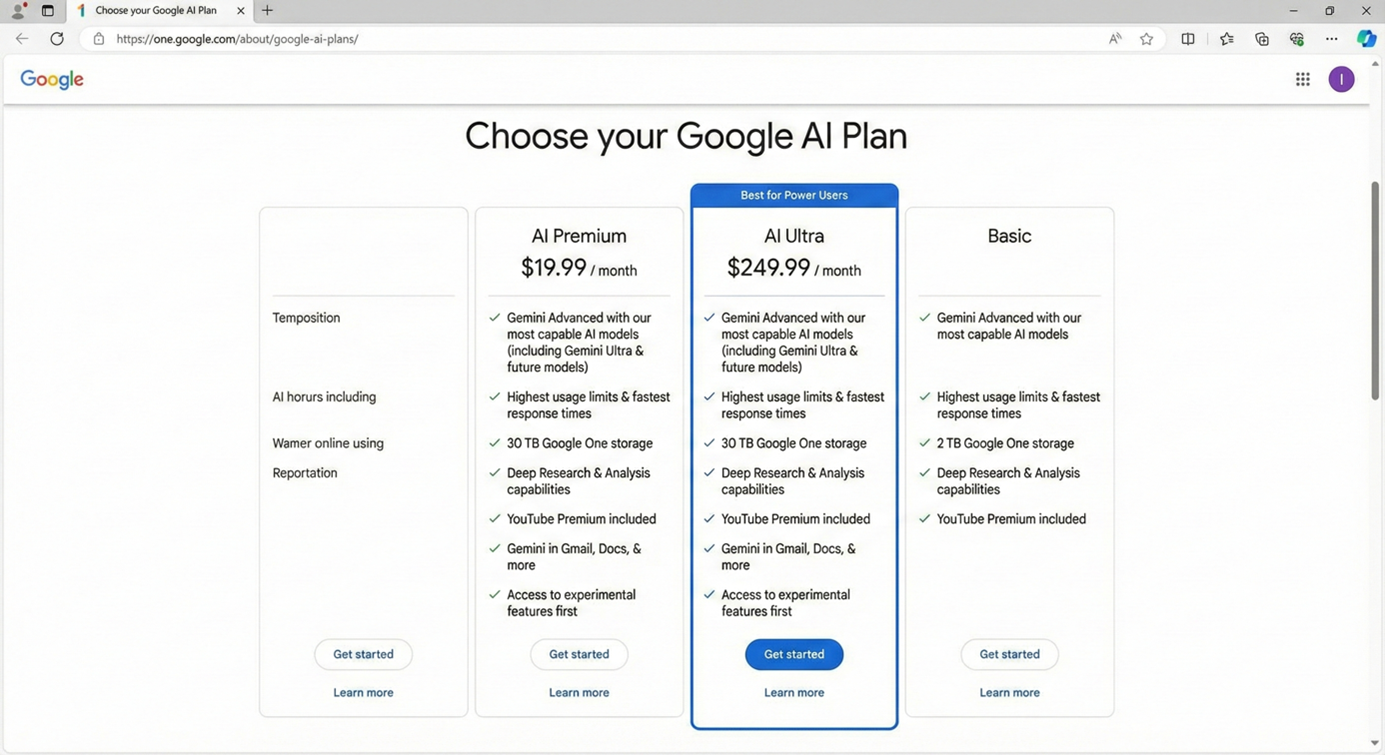Viewport: 1385px width, 755px height.
Task: Add this page to favorites with the star
Action: 1146,38
